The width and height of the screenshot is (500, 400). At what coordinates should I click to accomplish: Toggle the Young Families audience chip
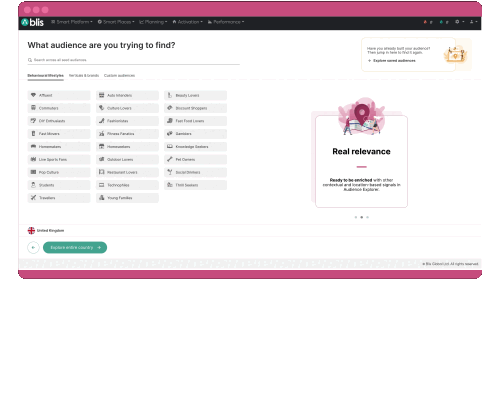[127, 198]
